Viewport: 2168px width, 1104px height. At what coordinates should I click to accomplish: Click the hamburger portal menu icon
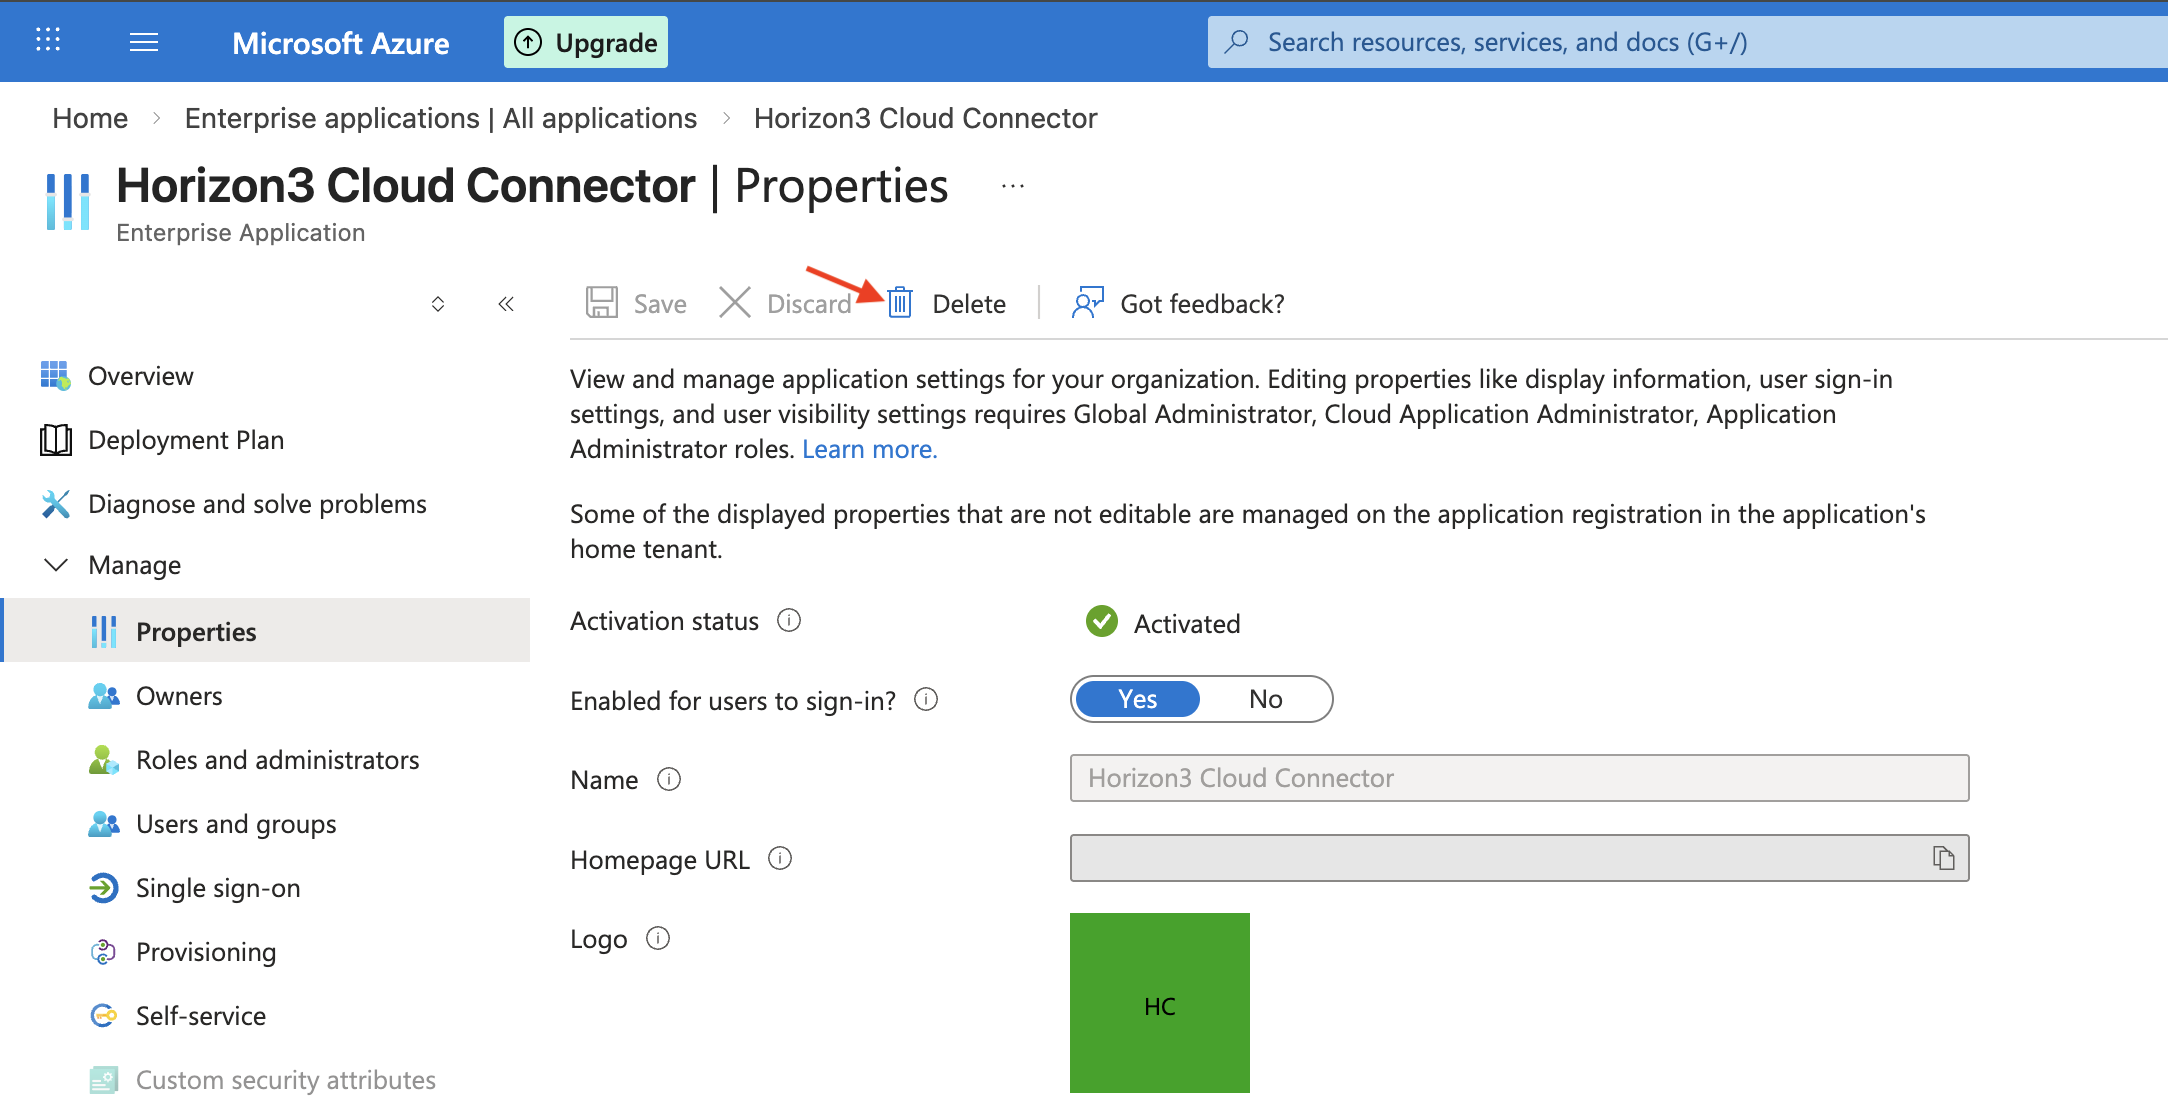pos(144,42)
